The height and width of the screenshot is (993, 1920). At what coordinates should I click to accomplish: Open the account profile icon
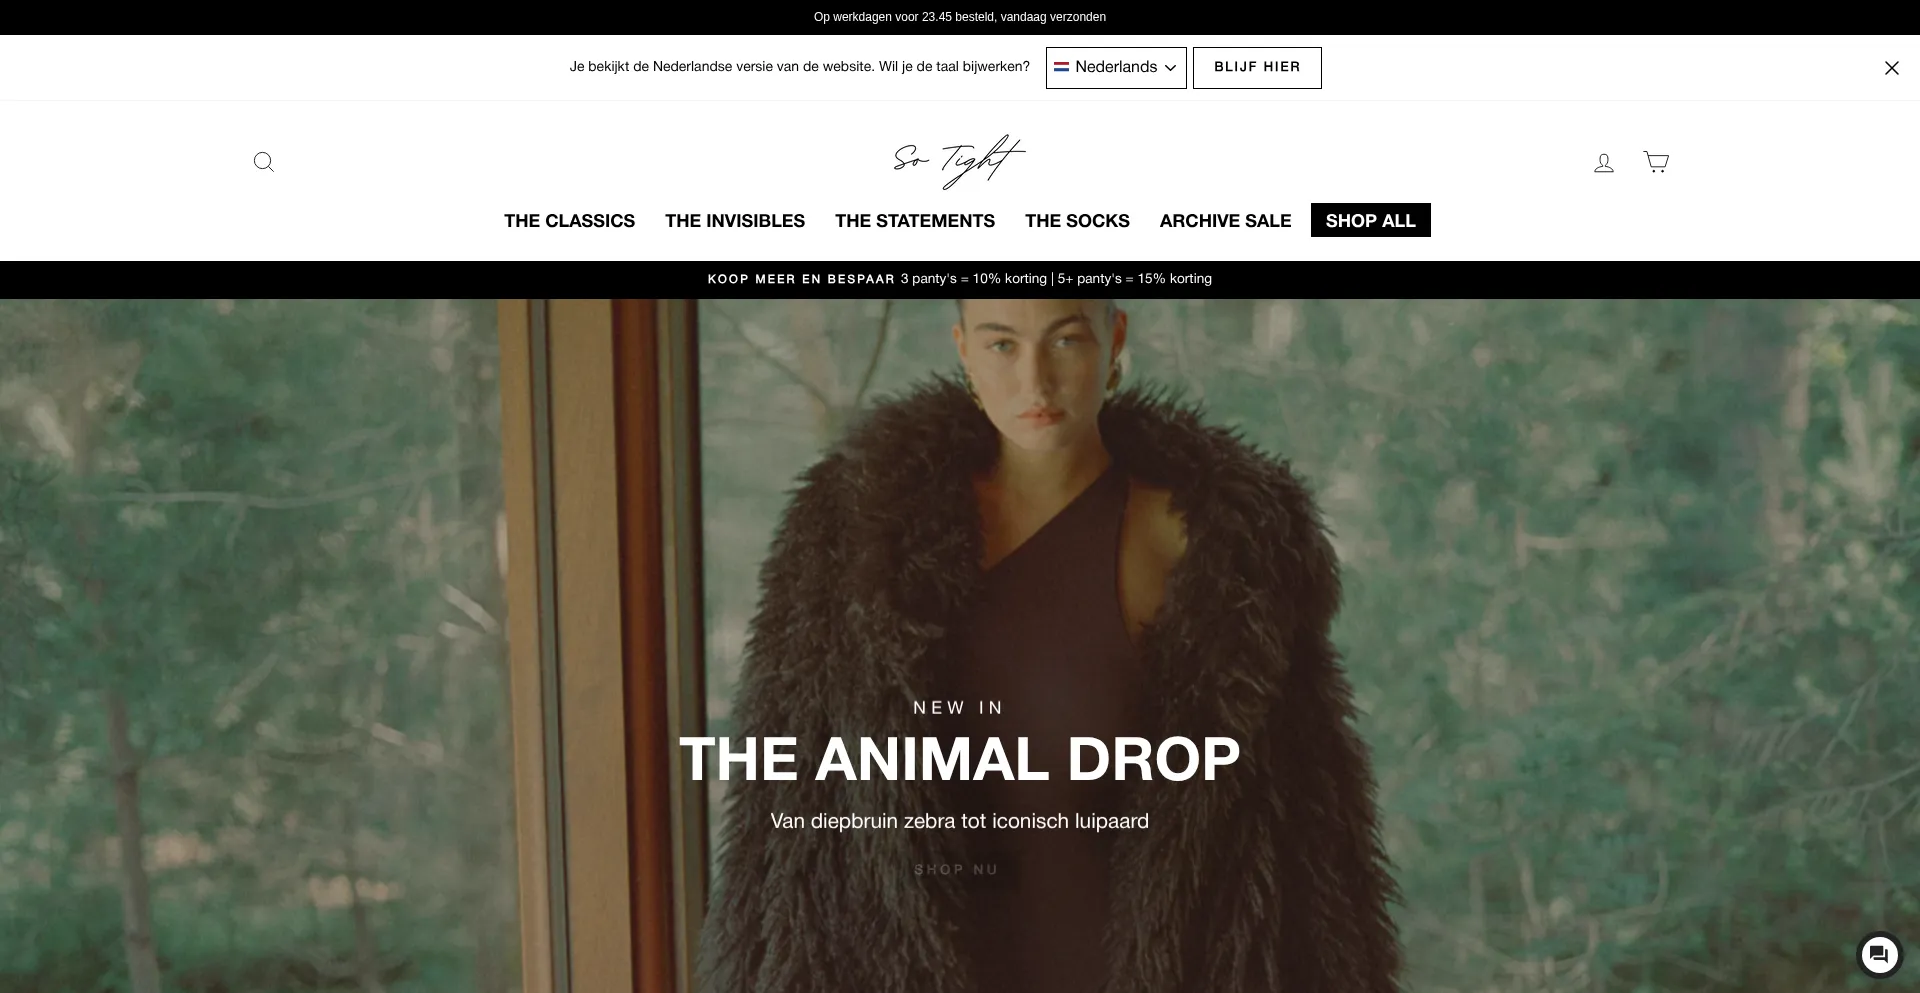click(x=1604, y=162)
